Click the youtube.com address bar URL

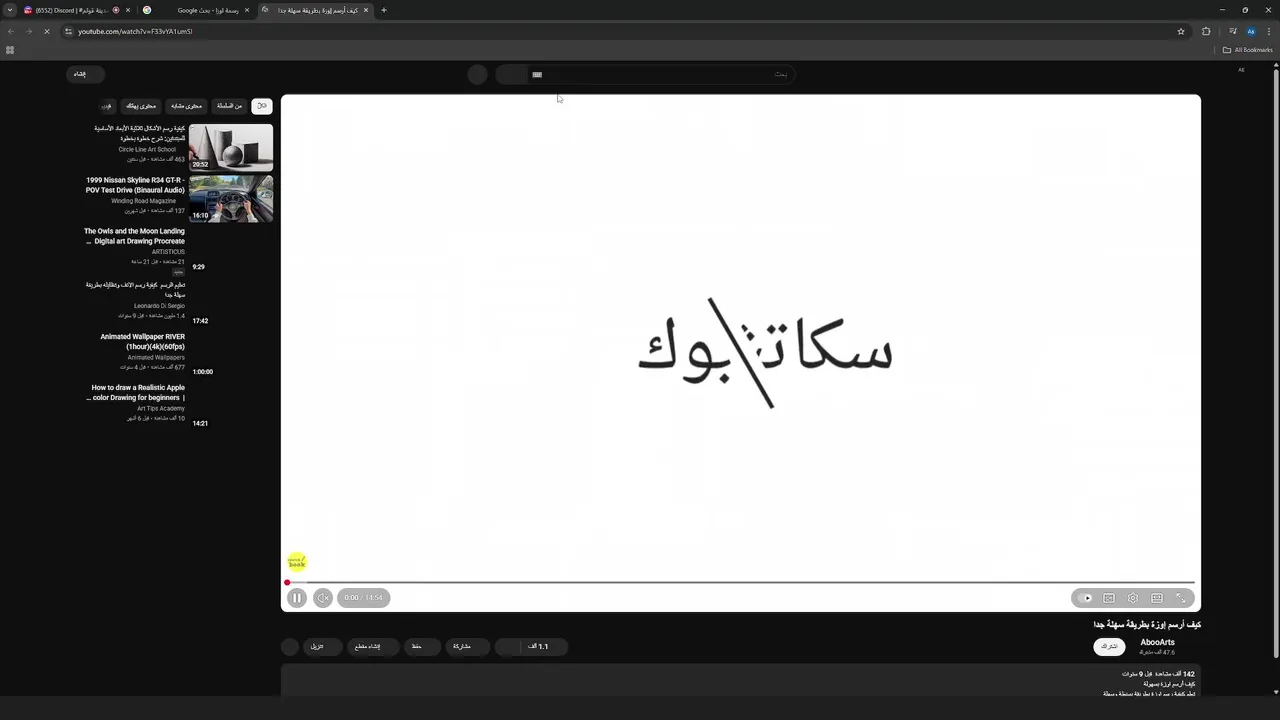pyautogui.click(x=135, y=31)
